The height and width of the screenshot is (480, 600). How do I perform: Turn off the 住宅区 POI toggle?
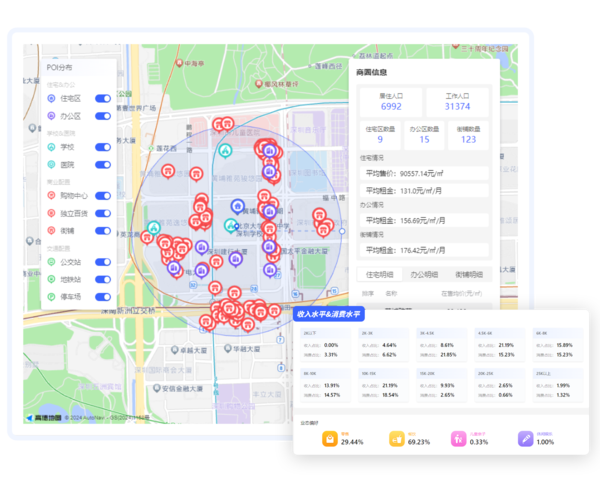(x=103, y=99)
